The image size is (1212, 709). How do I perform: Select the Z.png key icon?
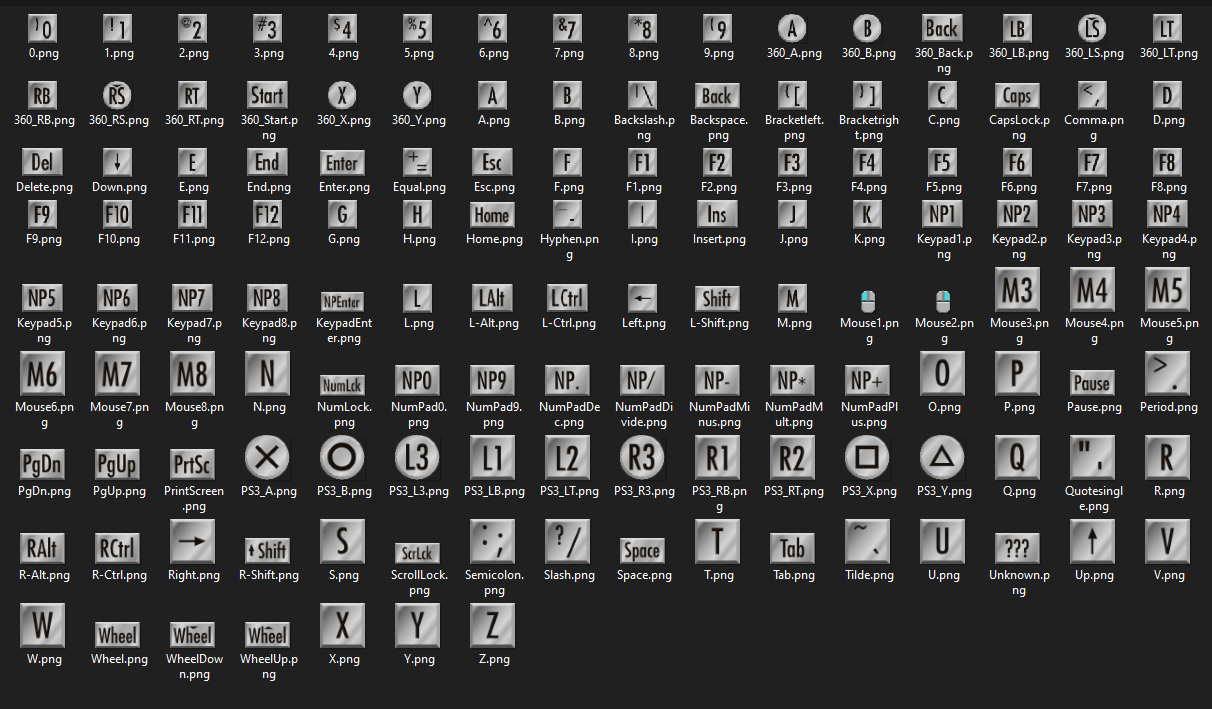tap(492, 625)
